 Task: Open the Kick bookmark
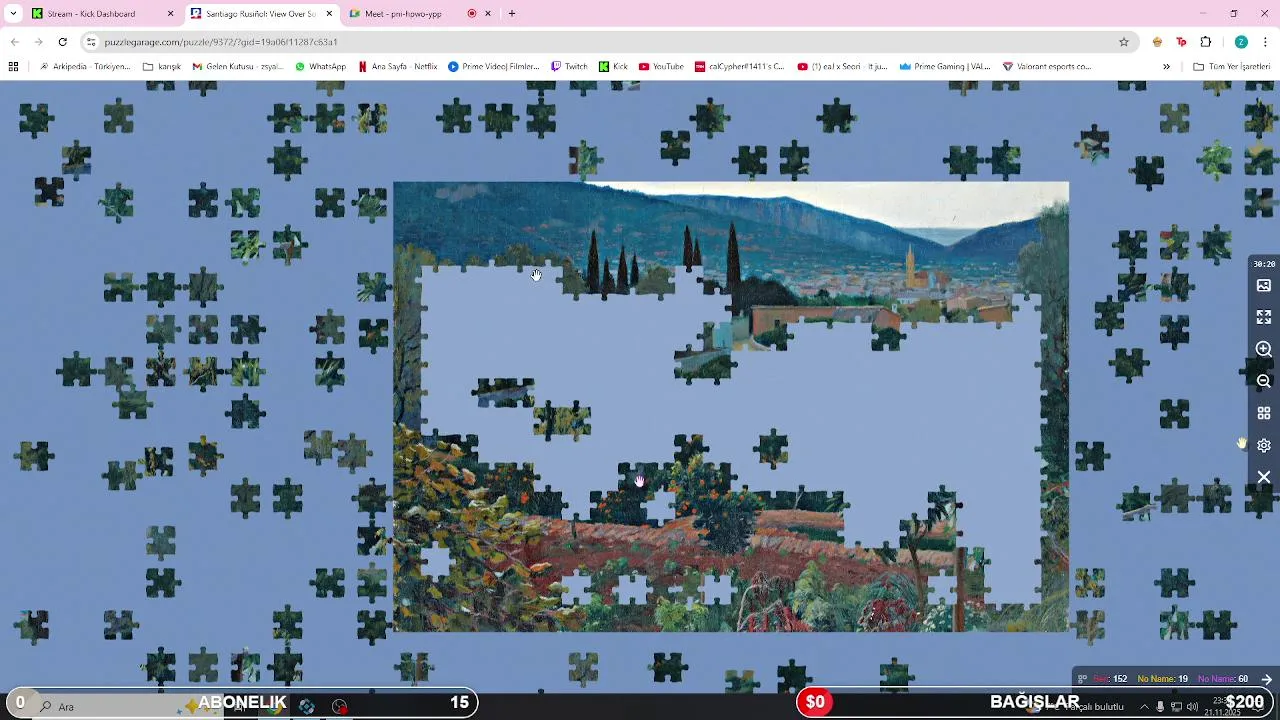coord(613,66)
